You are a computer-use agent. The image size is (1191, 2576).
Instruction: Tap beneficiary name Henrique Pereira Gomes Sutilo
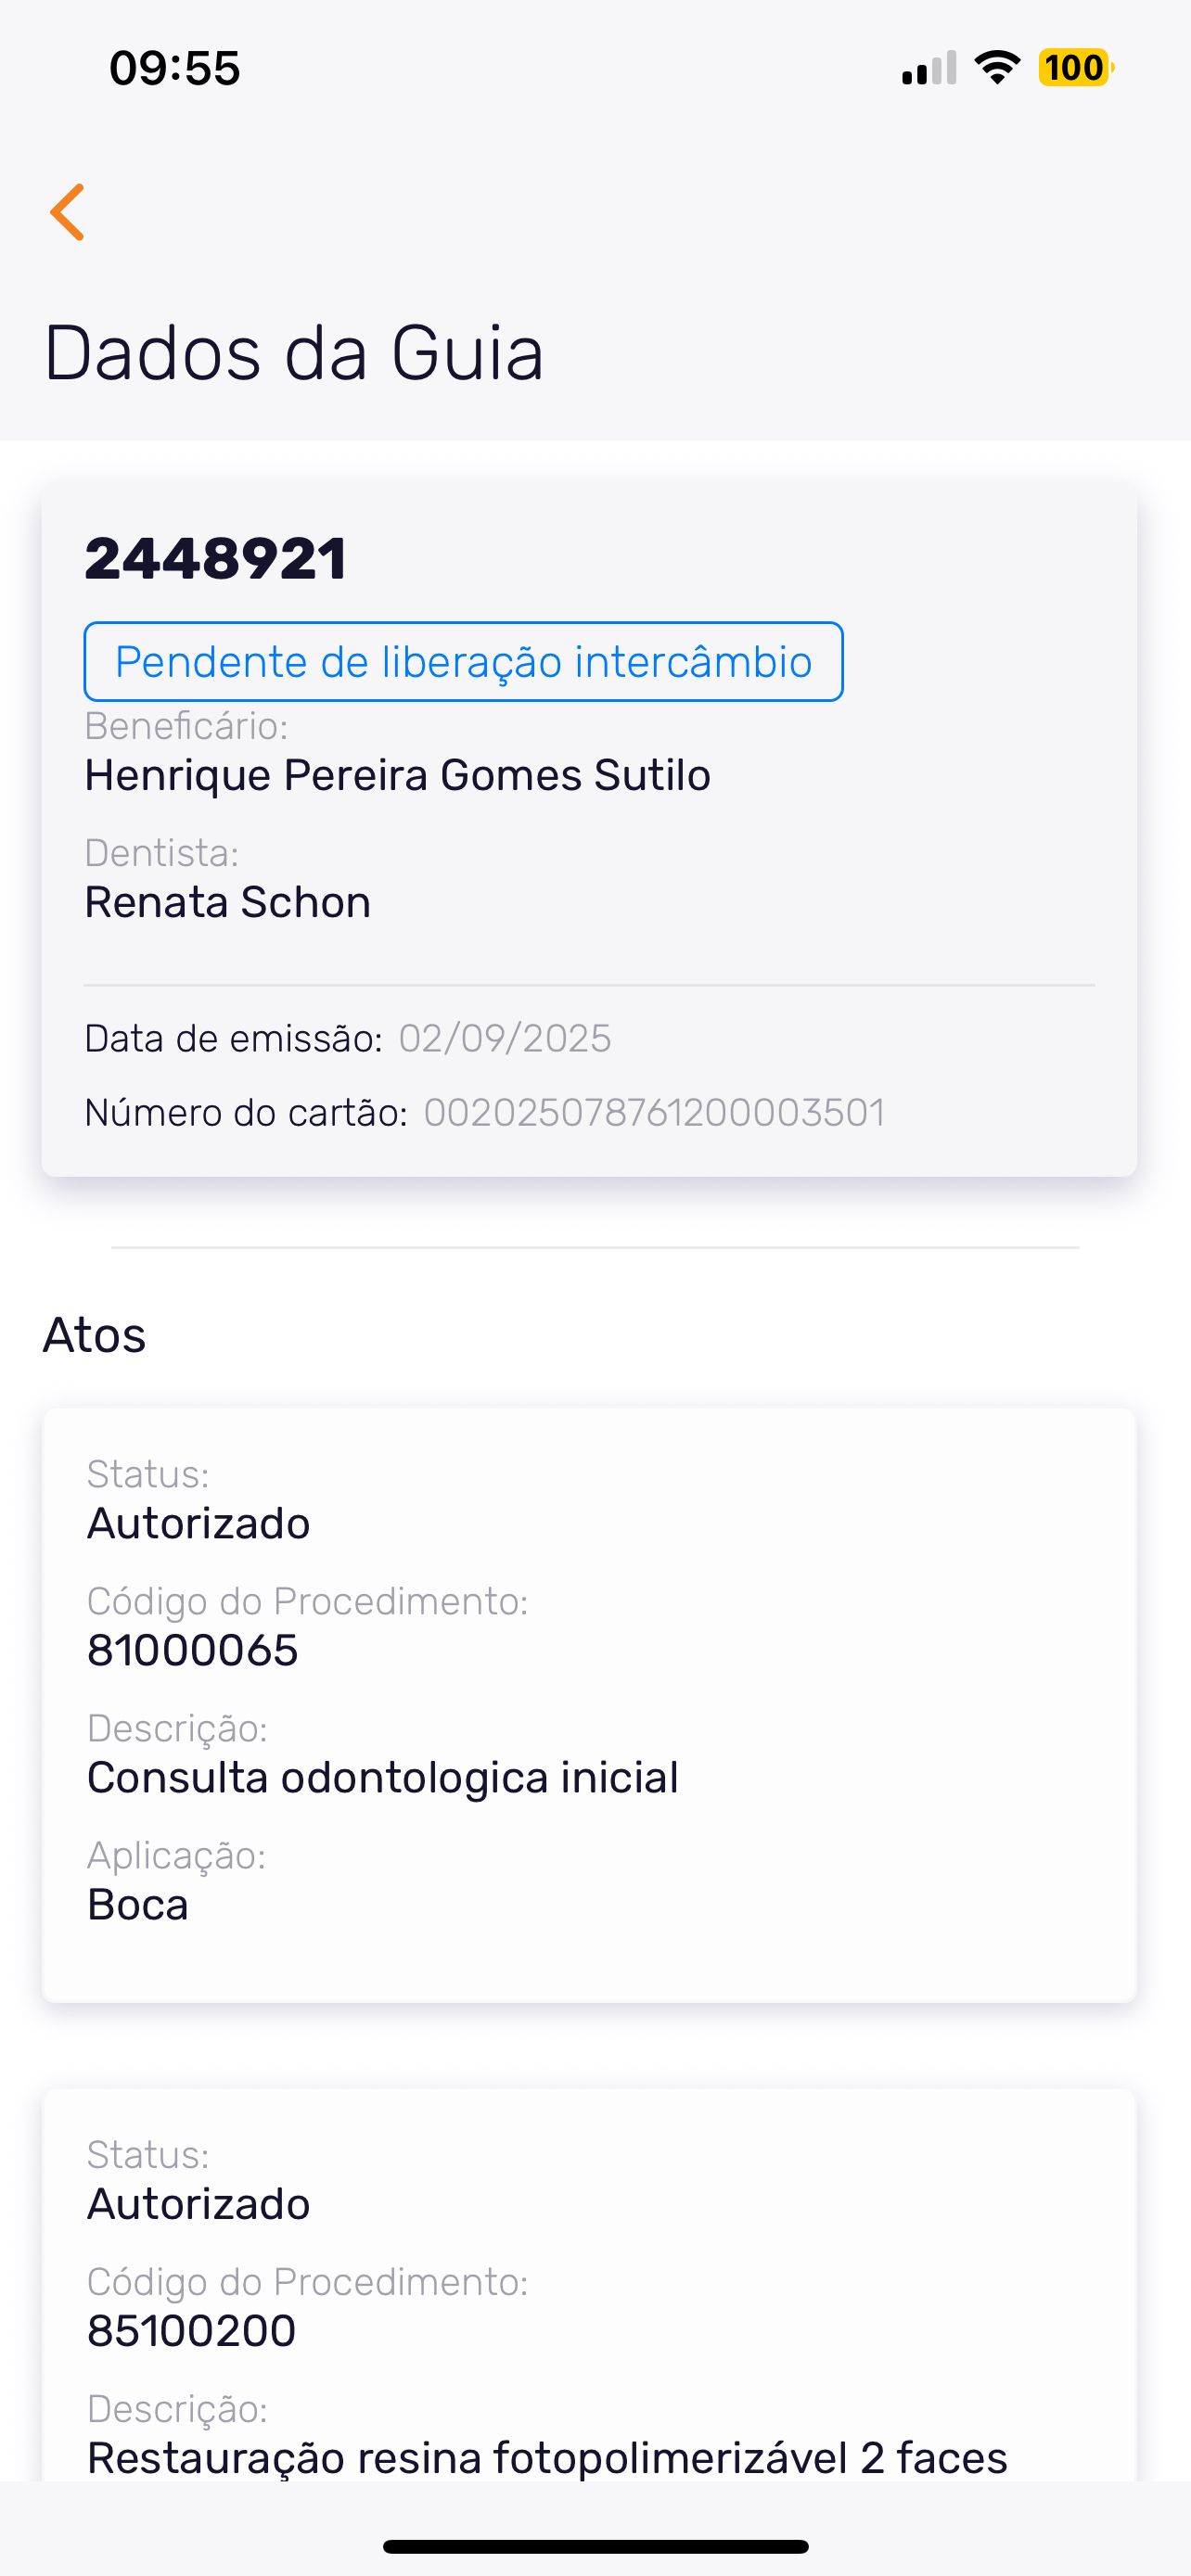click(x=397, y=775)
